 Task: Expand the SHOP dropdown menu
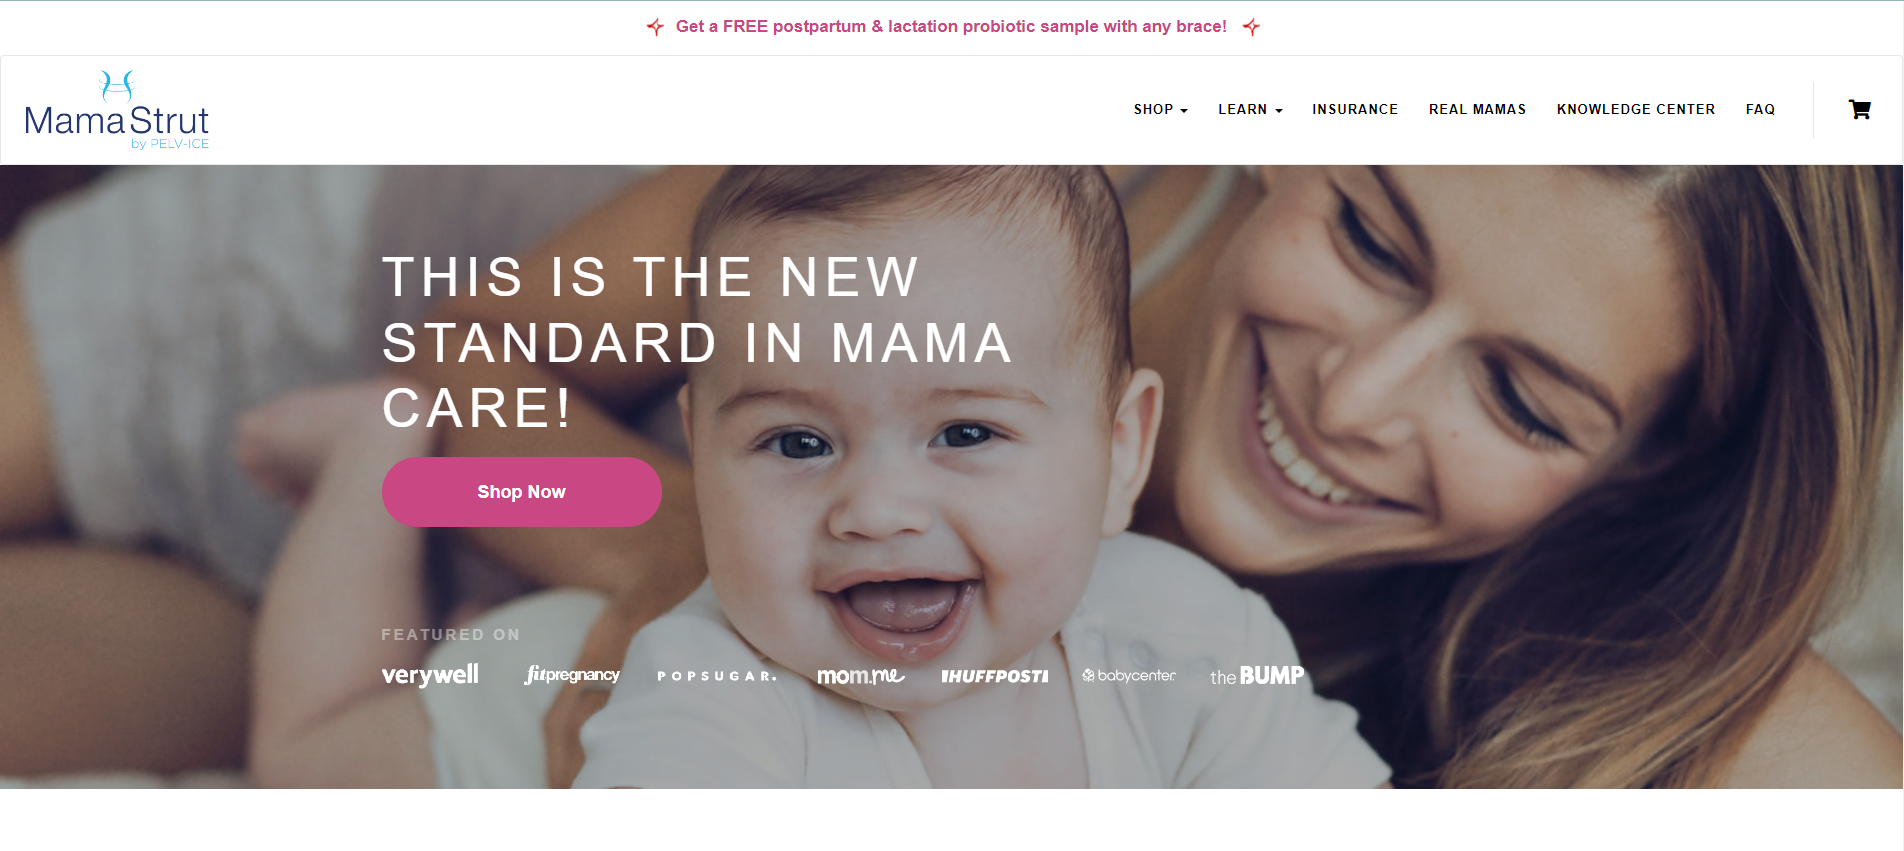coord(1160,110)
